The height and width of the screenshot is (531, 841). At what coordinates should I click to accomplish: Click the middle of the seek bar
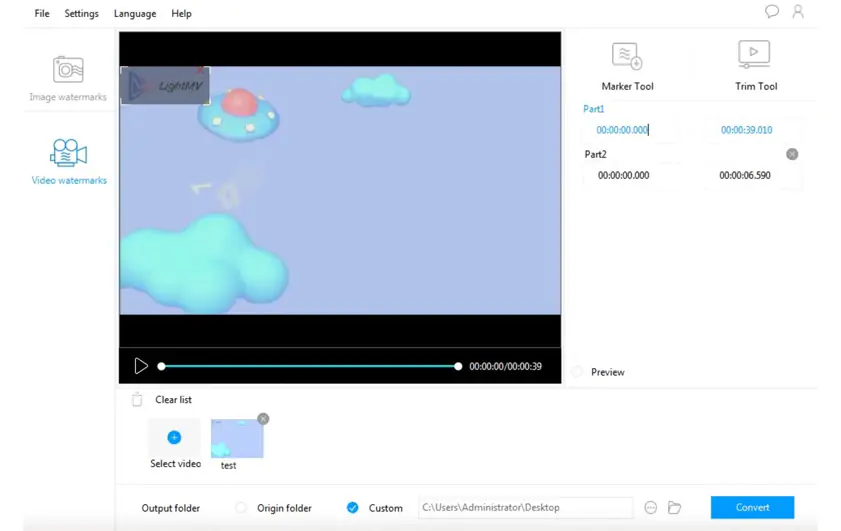309,366
